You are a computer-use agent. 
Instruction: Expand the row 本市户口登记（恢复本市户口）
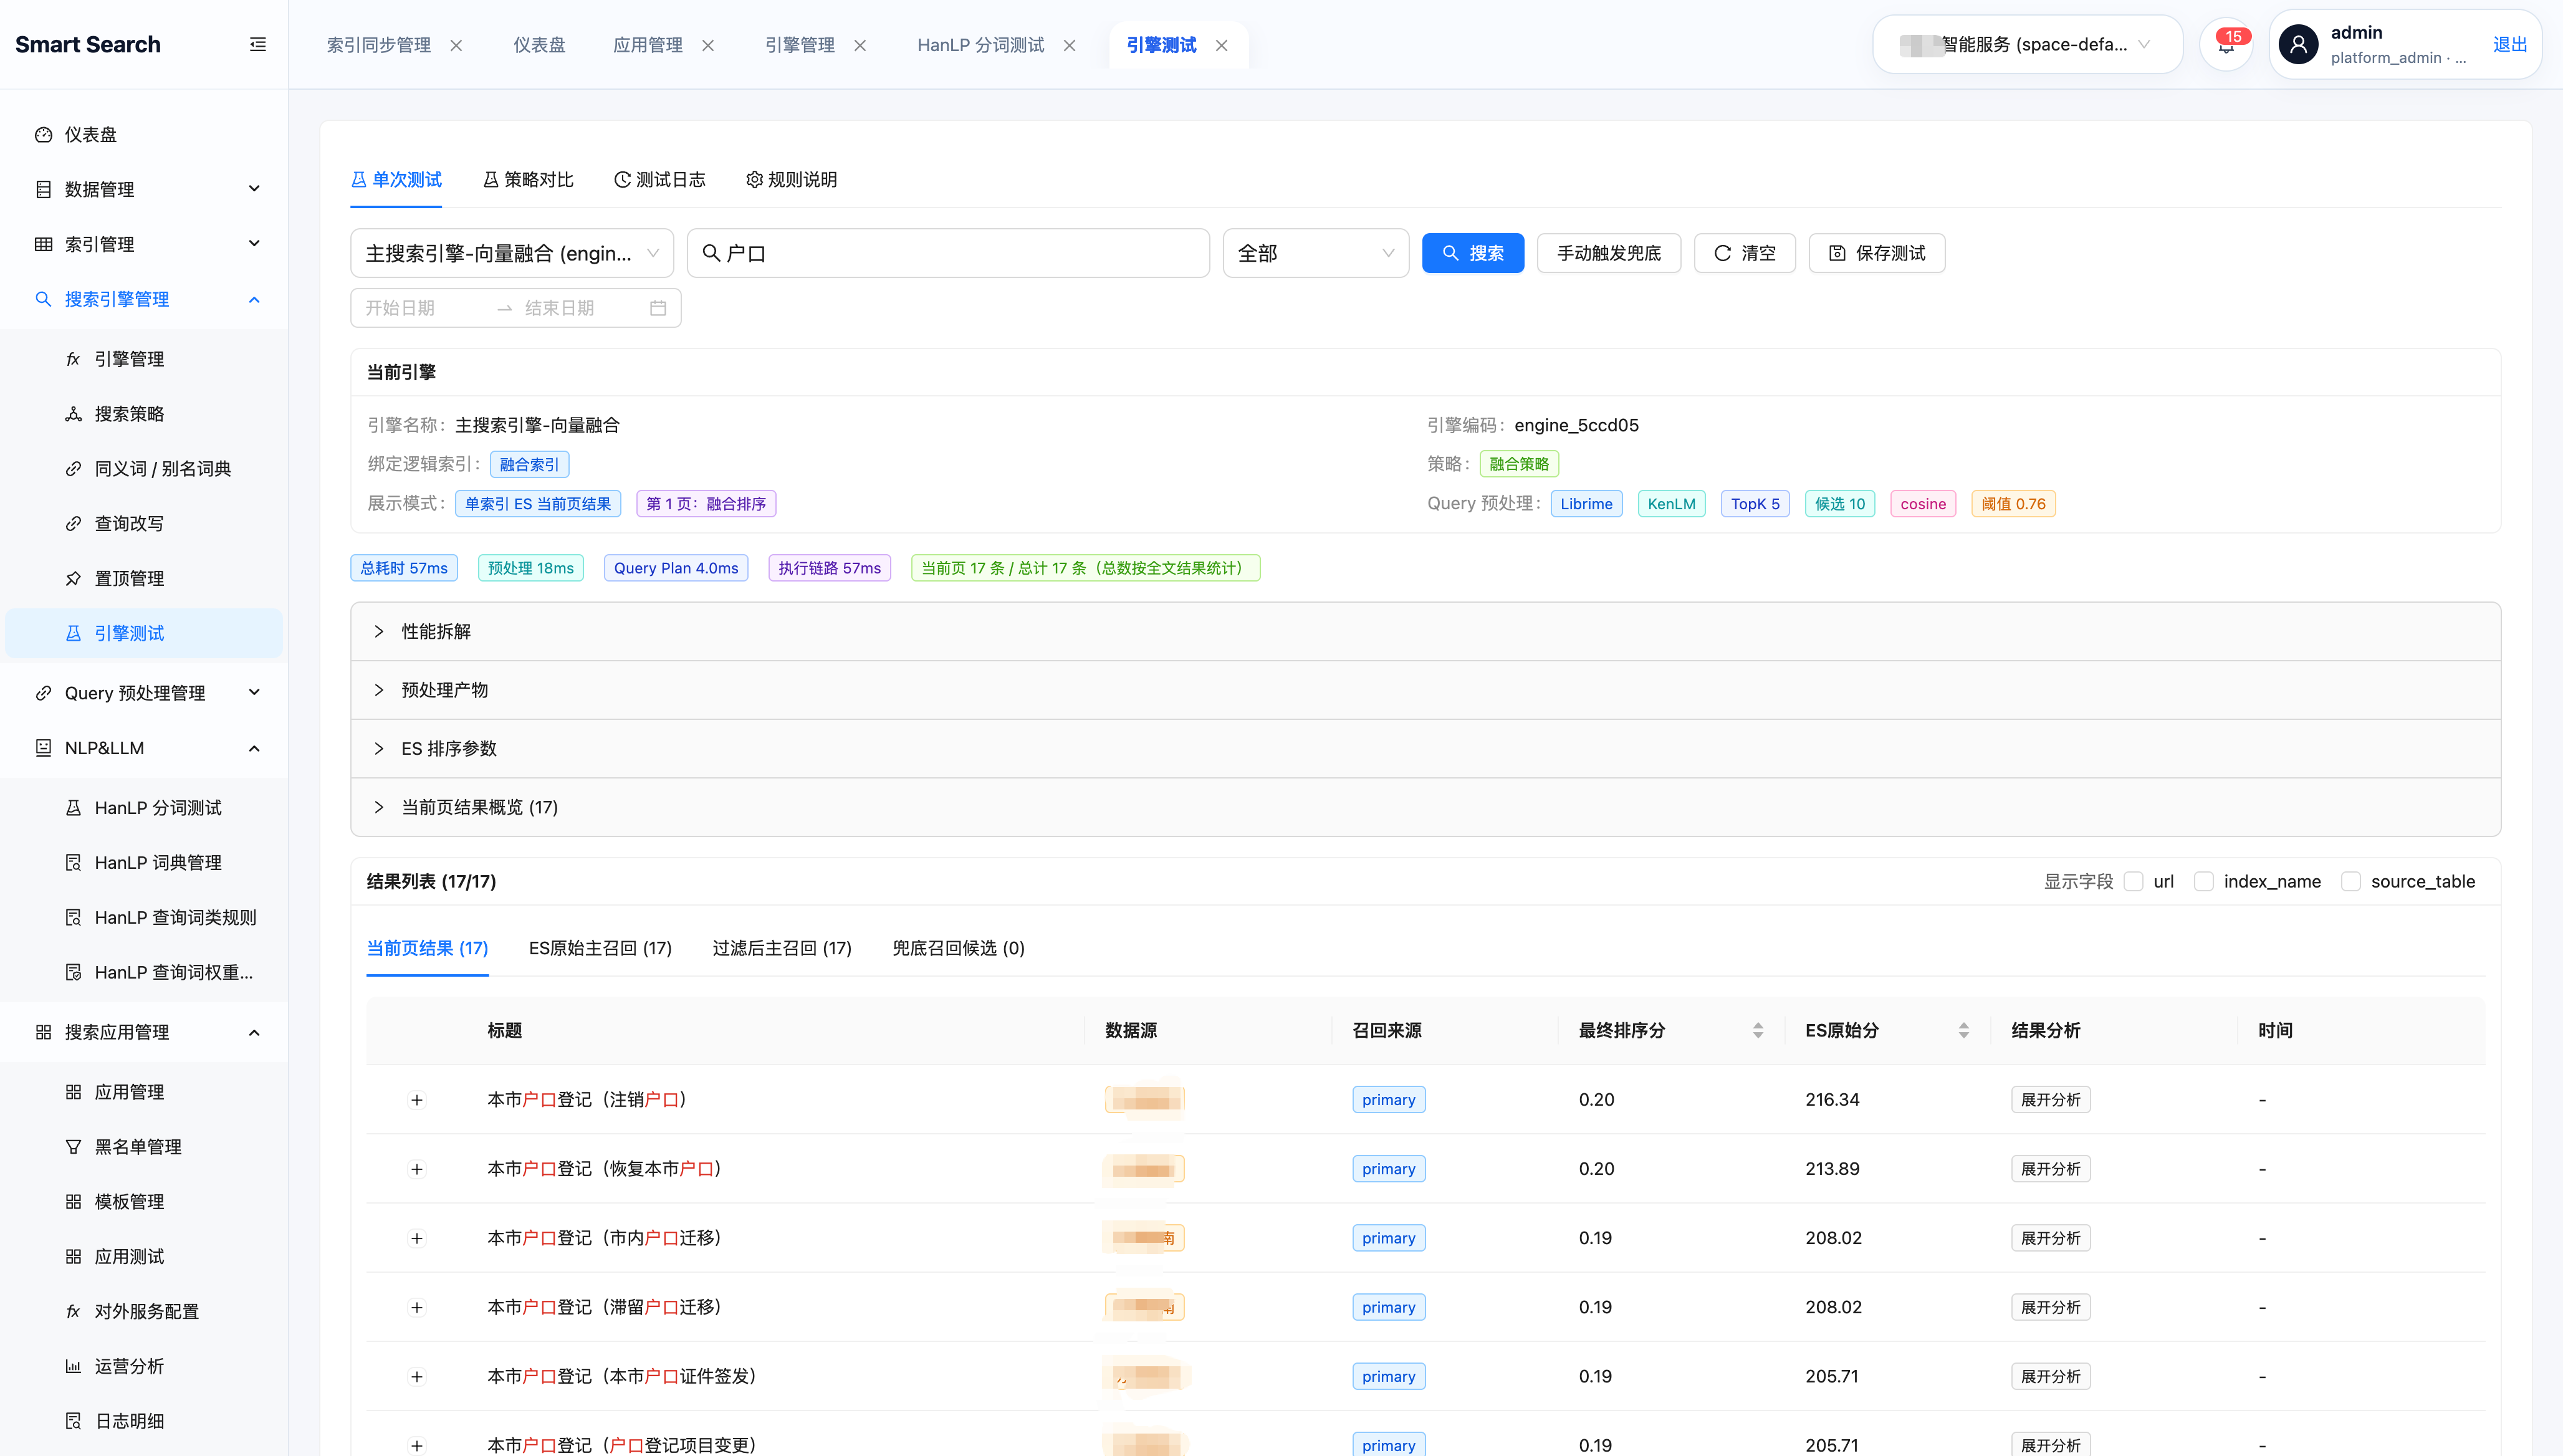pos(417,1169)
